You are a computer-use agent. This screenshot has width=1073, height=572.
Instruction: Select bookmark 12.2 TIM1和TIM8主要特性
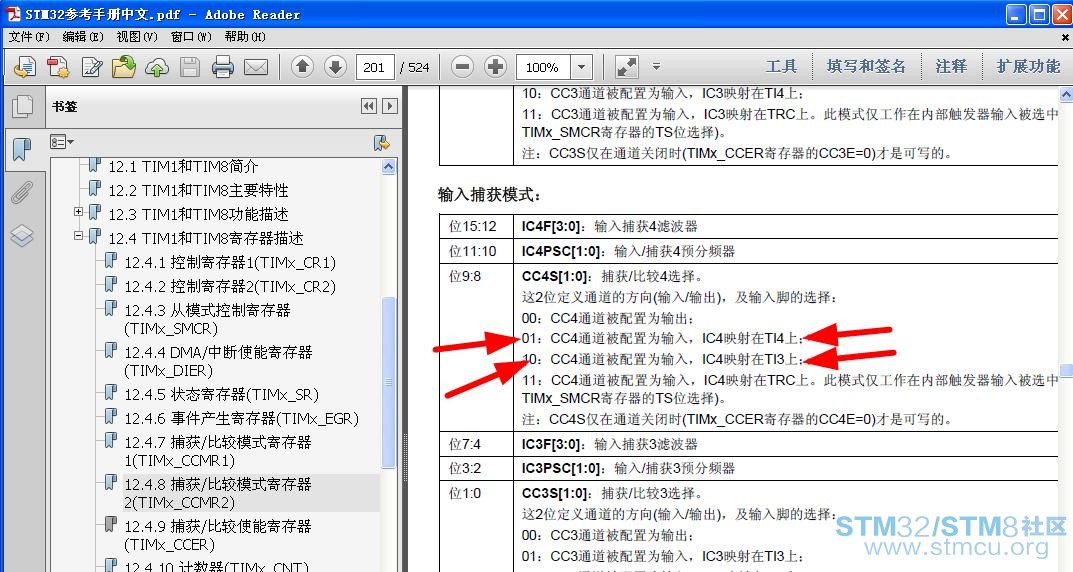198,190
